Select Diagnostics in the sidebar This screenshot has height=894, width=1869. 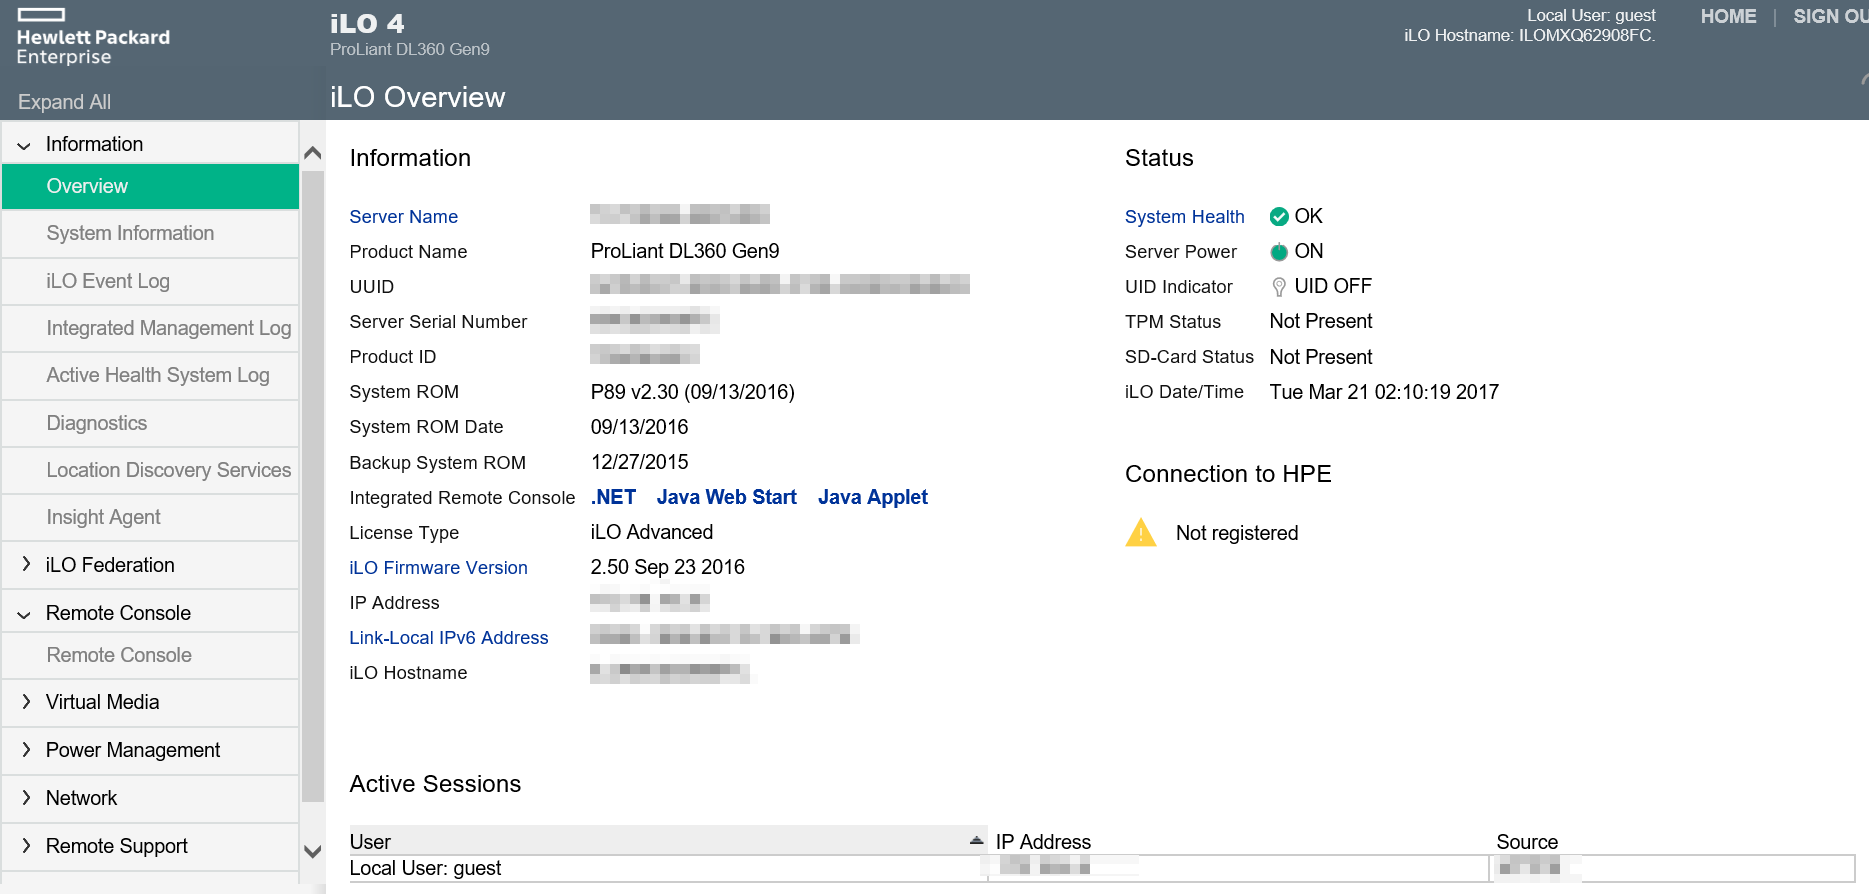click(97, 423)
